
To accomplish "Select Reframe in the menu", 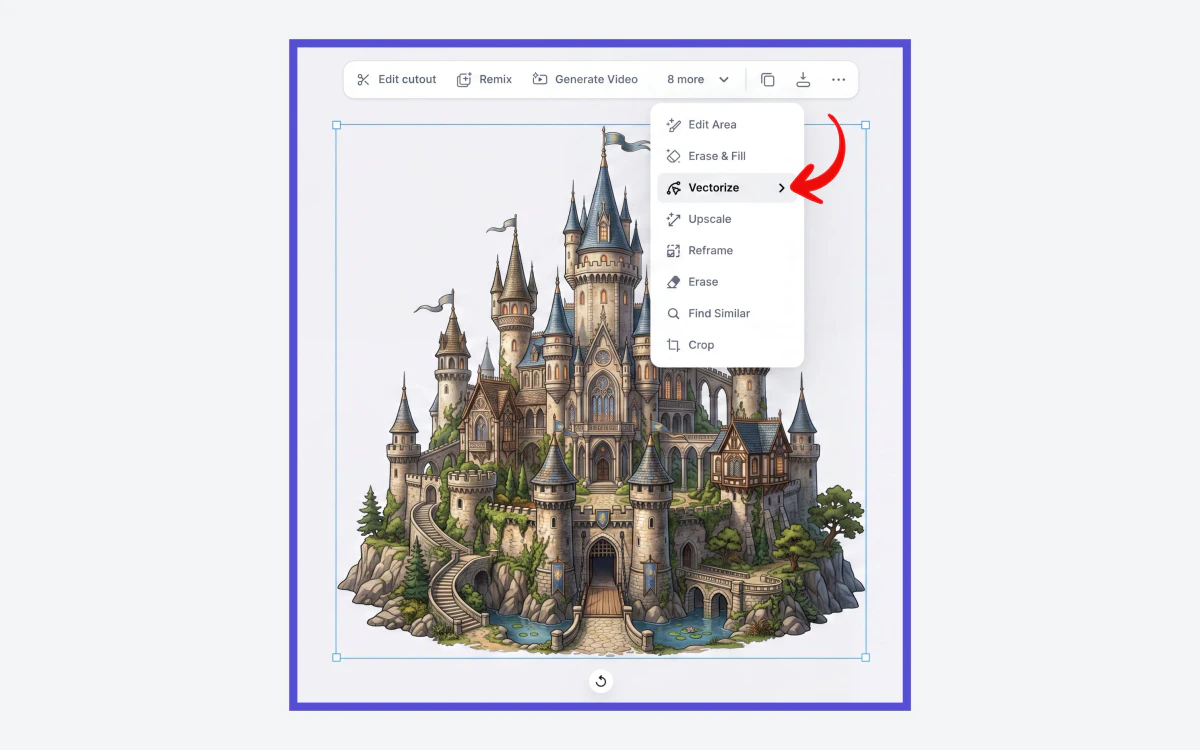I will pos(727,250).
